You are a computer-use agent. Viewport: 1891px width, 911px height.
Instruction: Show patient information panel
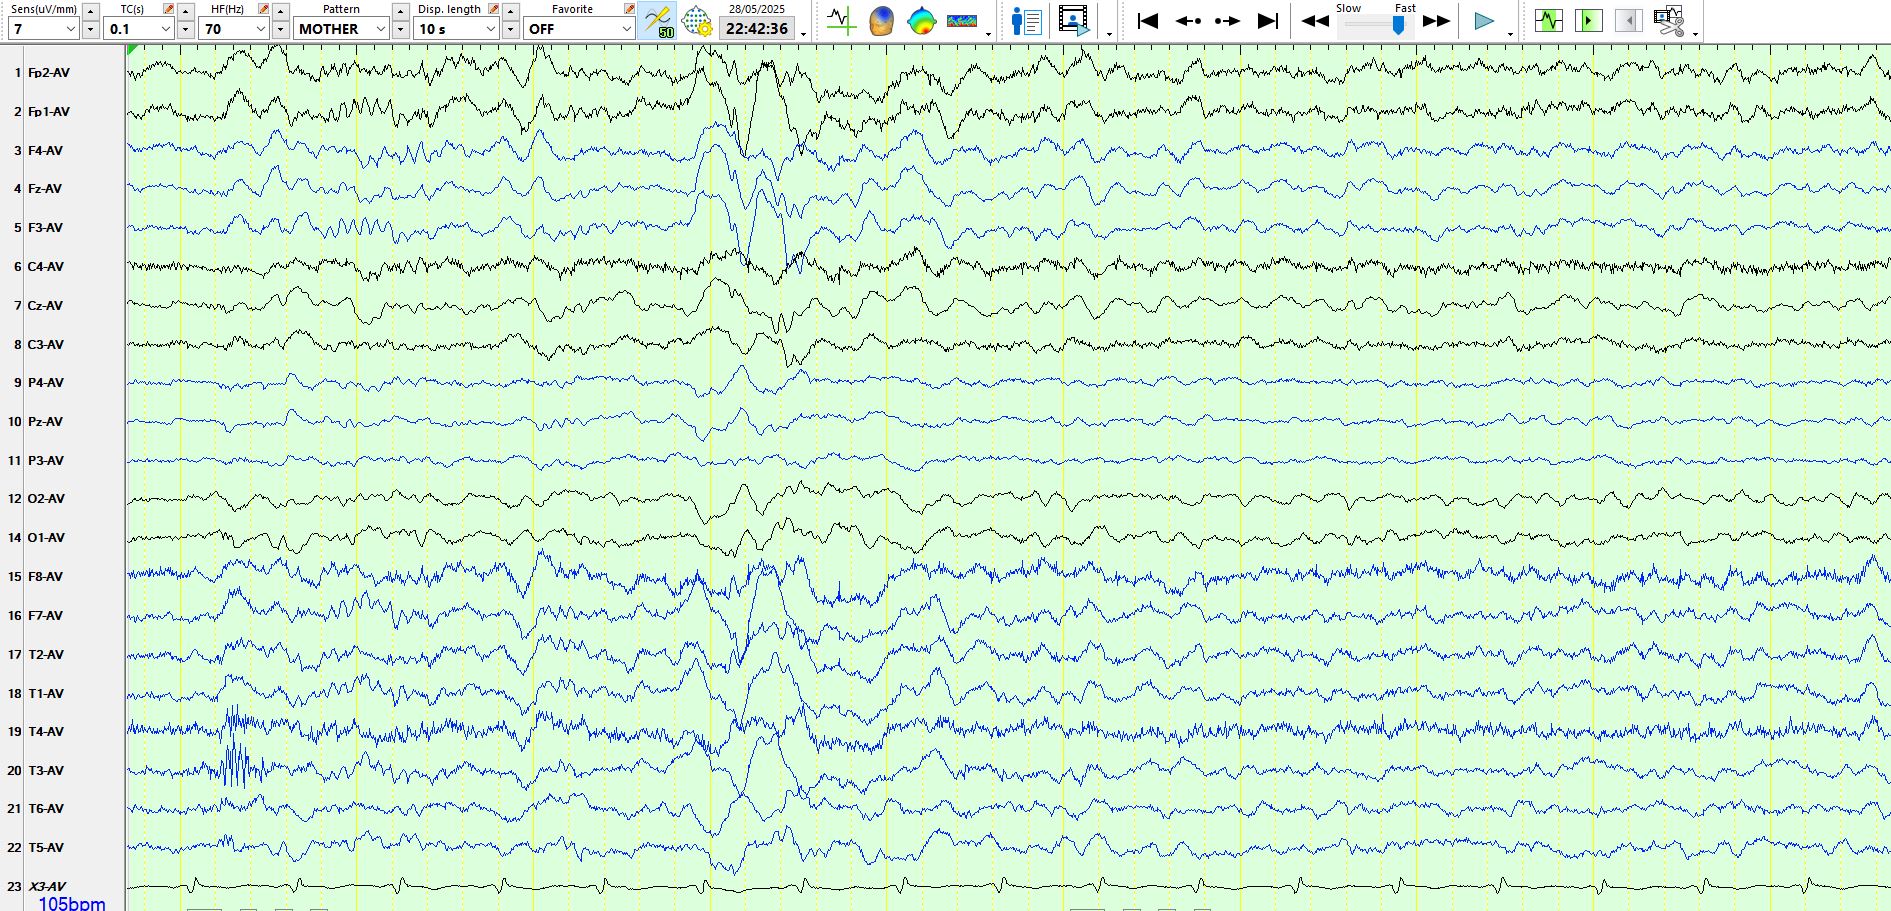click(1026, 20)
